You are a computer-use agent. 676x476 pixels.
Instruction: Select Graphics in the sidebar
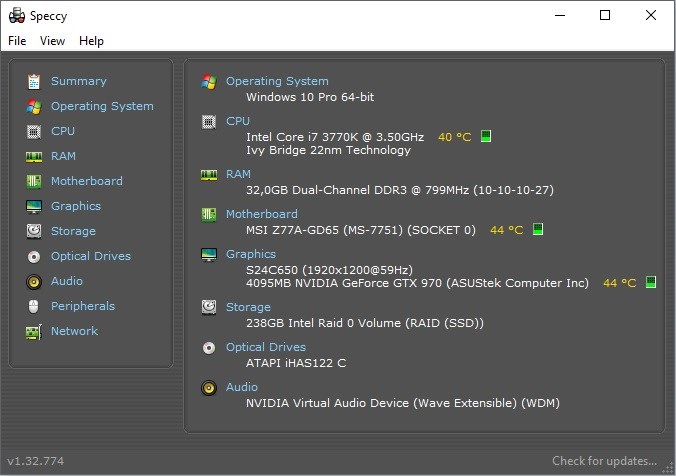76,206
